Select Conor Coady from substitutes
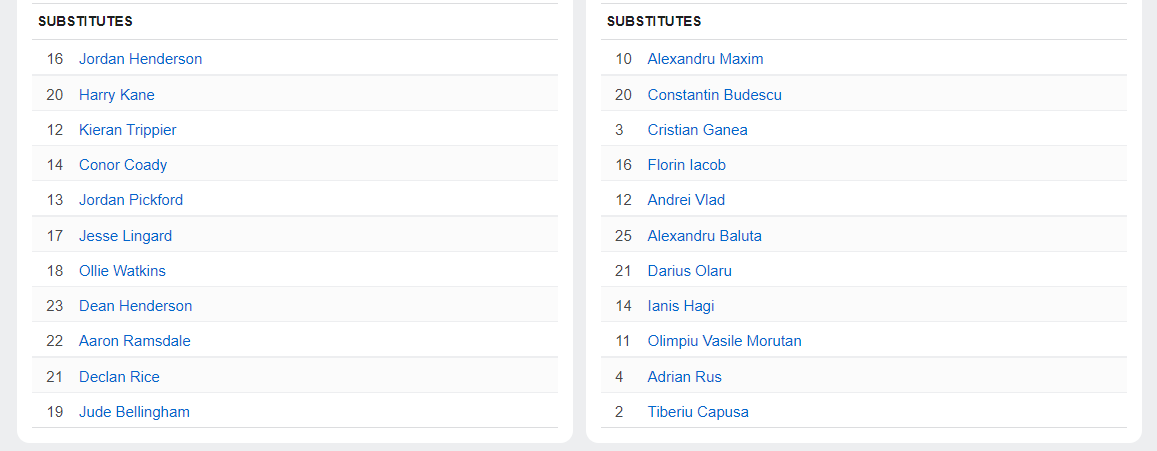This screenshot has height=451, width=1157. (x=123, y=165)
